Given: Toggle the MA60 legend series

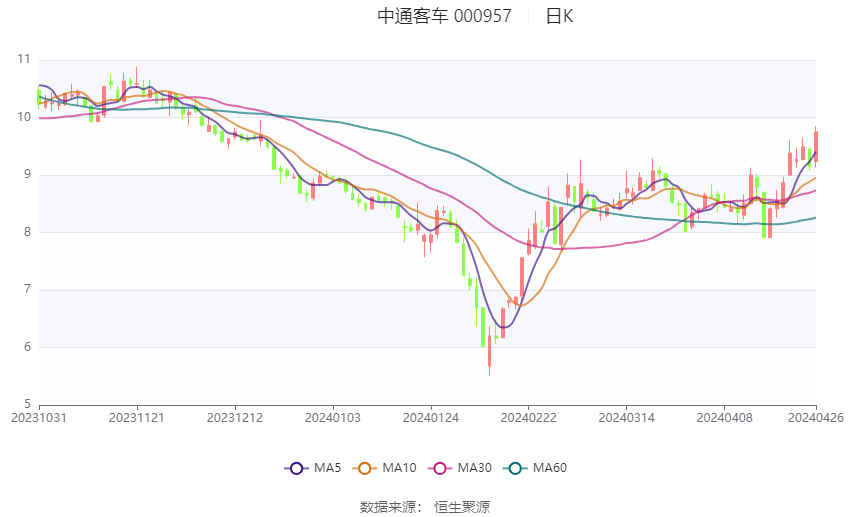Looking at the screenshot, I should (535, 468).
